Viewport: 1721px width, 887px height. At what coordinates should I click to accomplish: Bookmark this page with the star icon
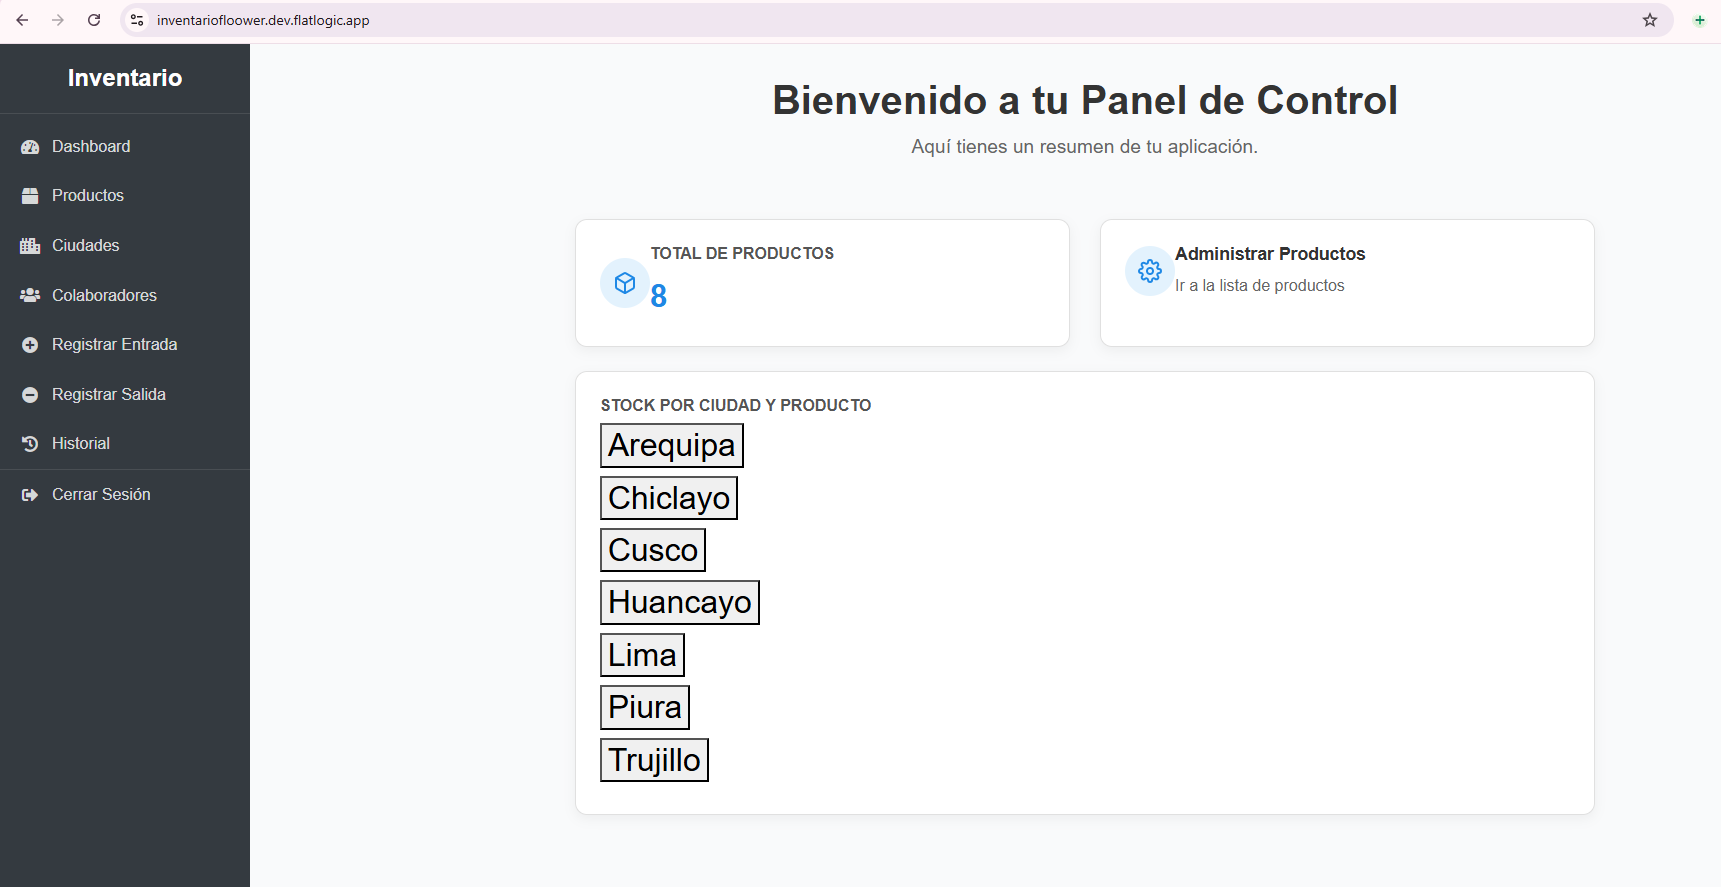click(1650, 20)
